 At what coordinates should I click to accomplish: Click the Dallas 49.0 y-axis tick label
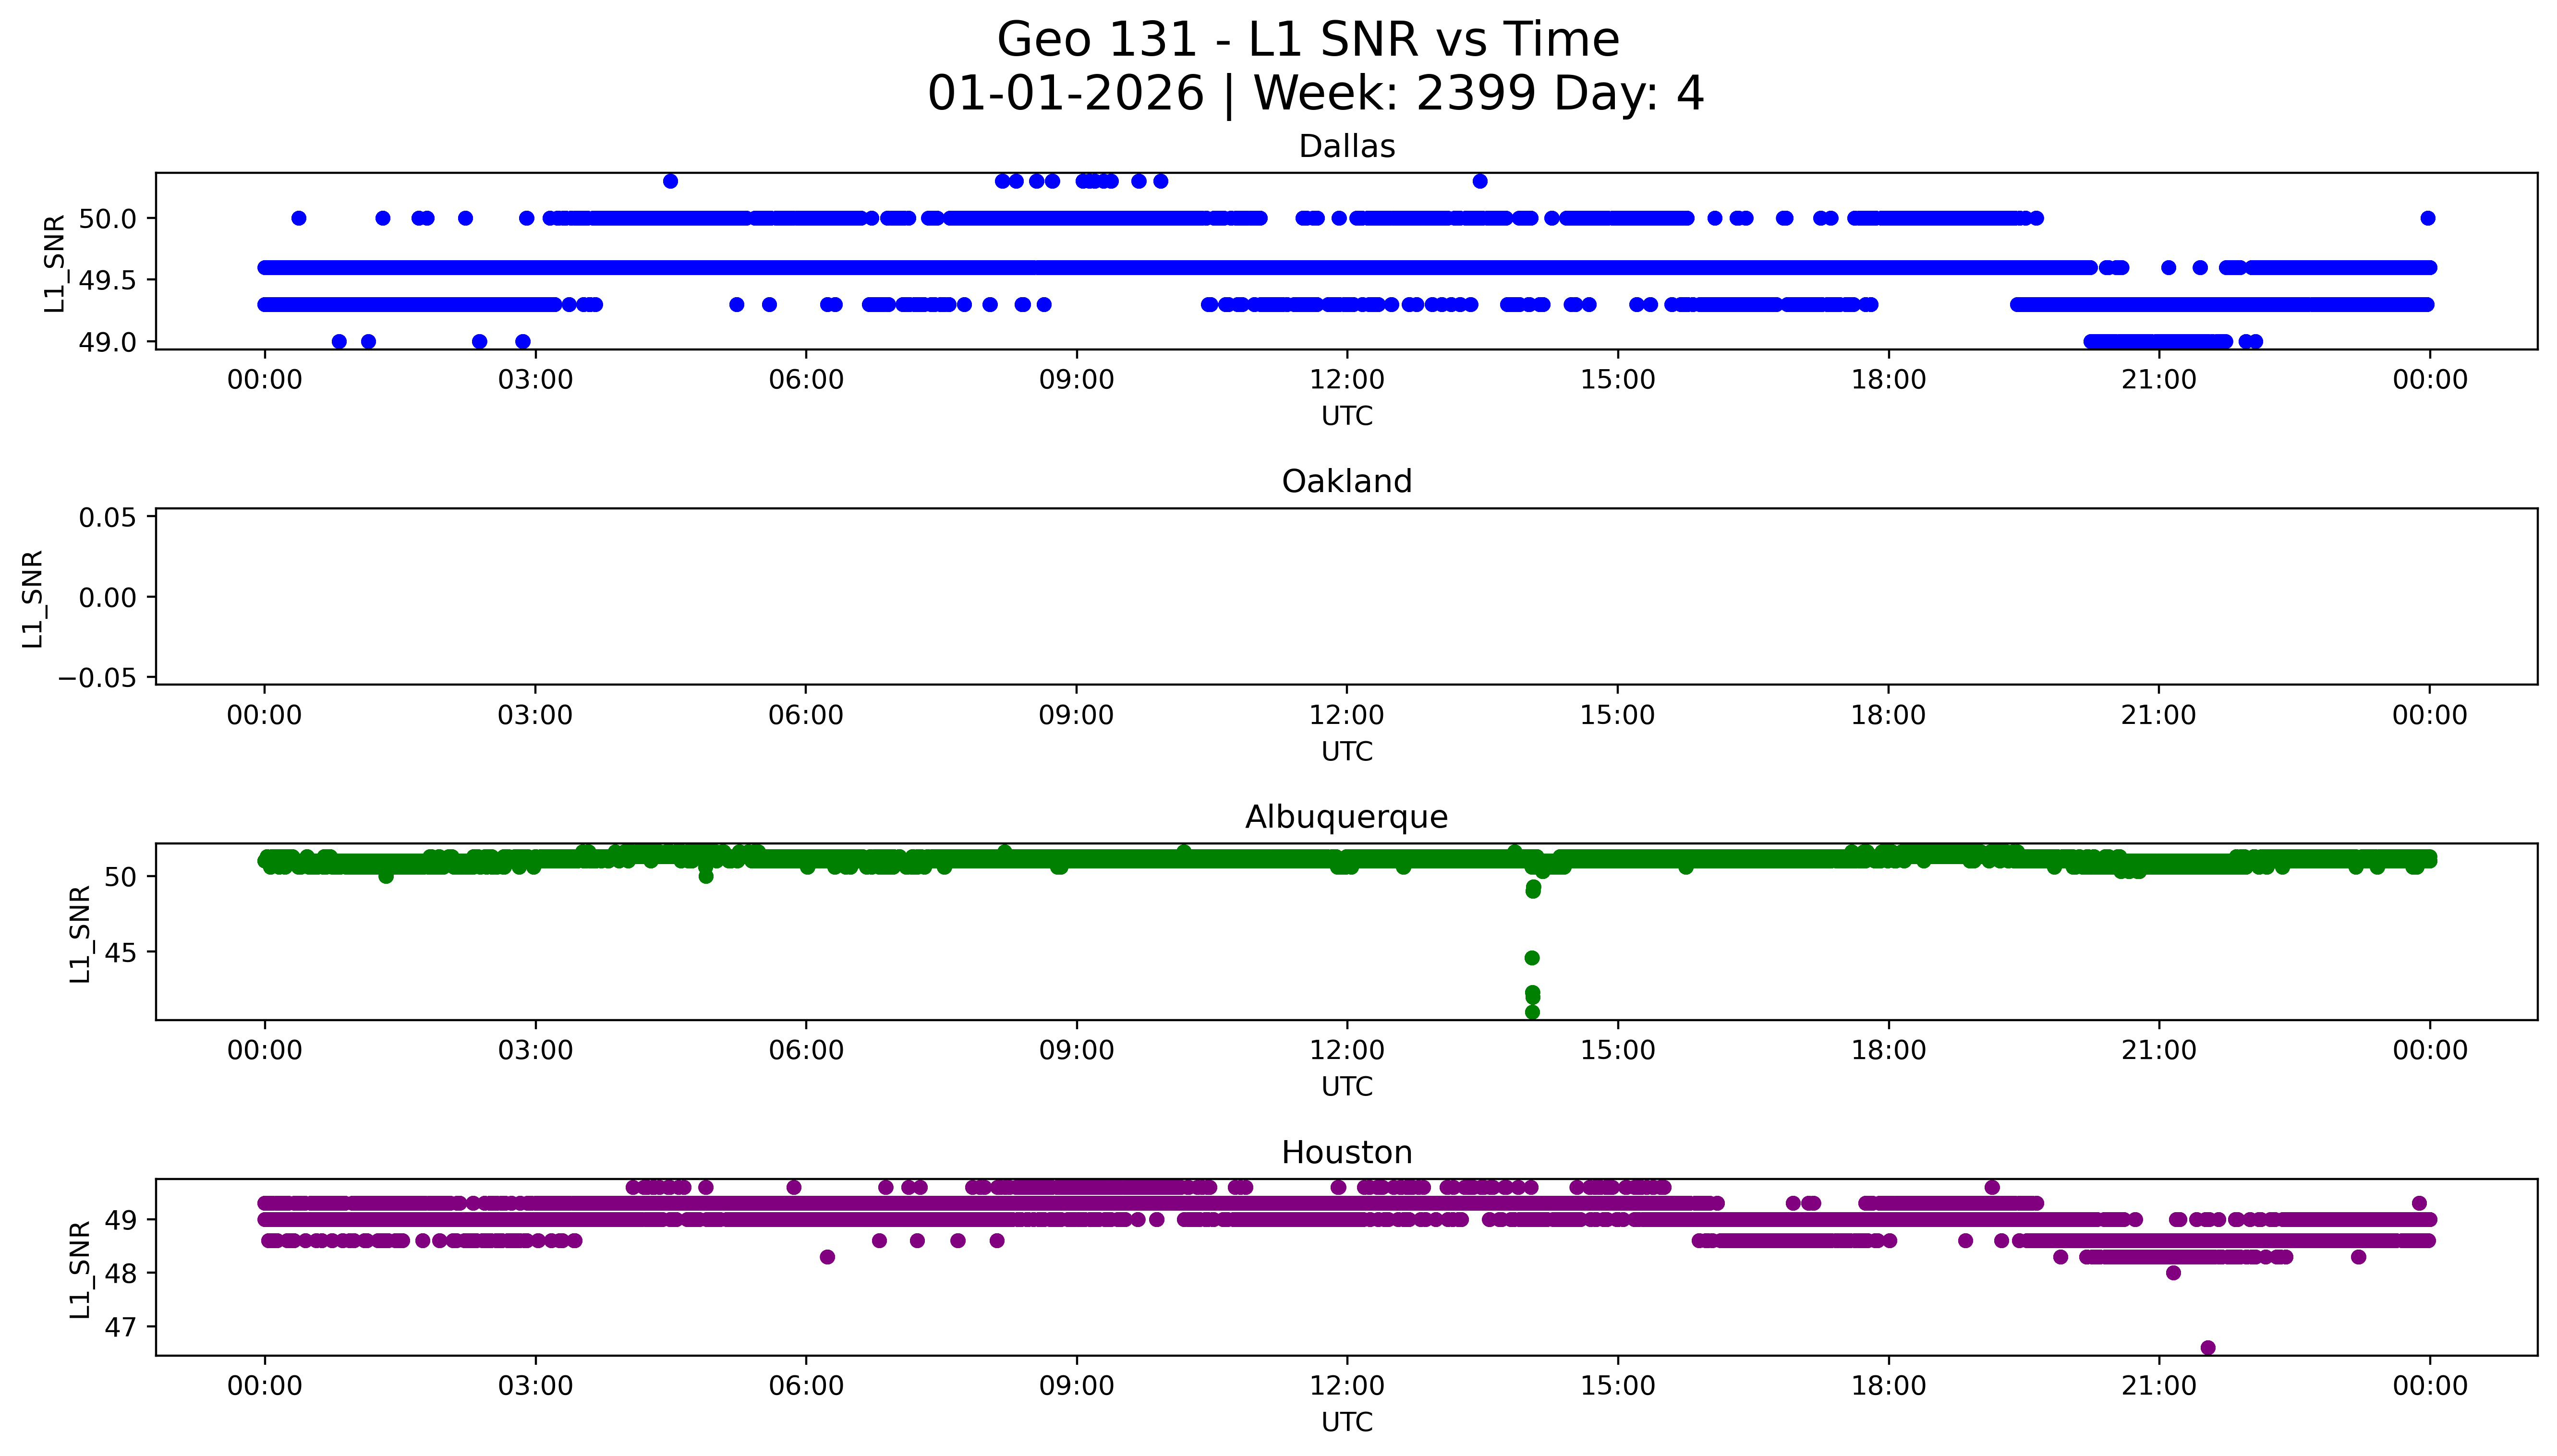[x=108, y=342]
